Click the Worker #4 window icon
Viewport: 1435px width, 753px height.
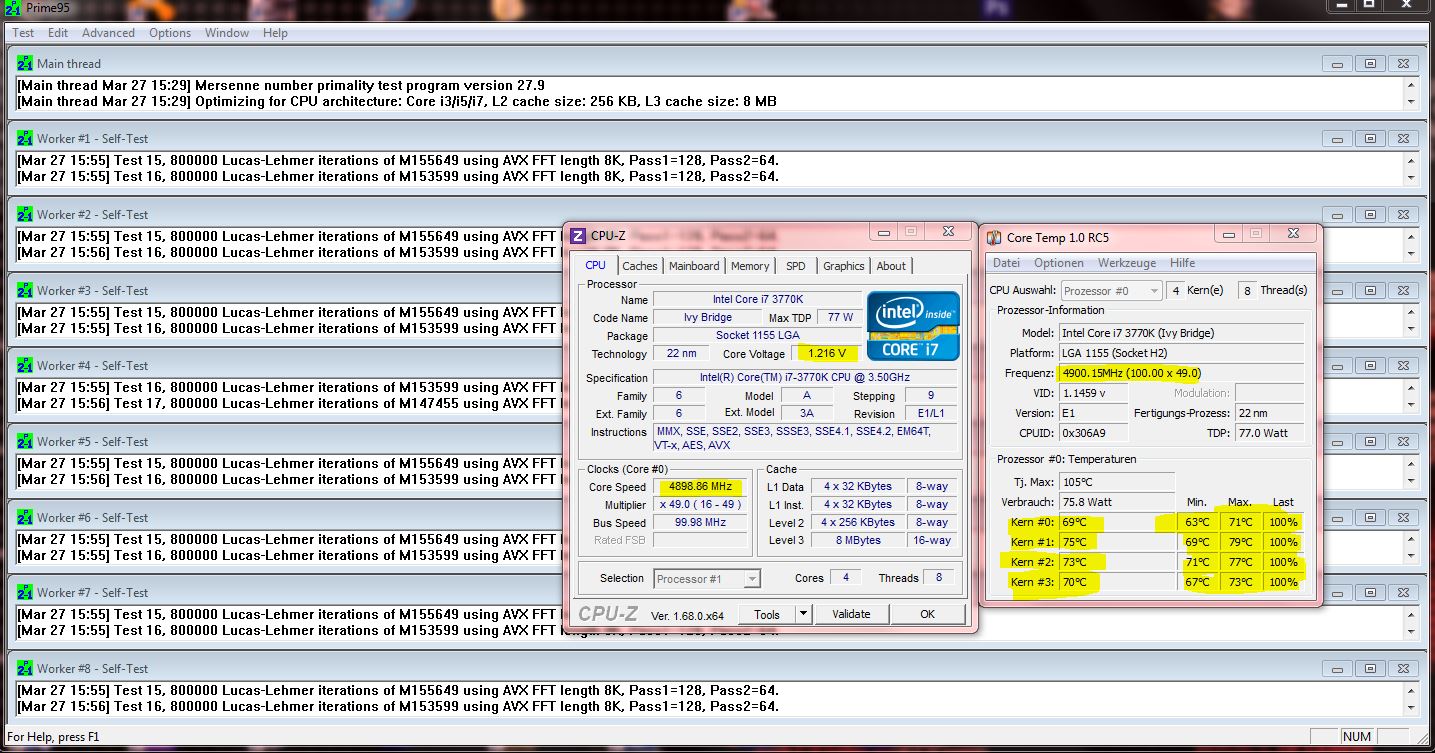[25, 365]
